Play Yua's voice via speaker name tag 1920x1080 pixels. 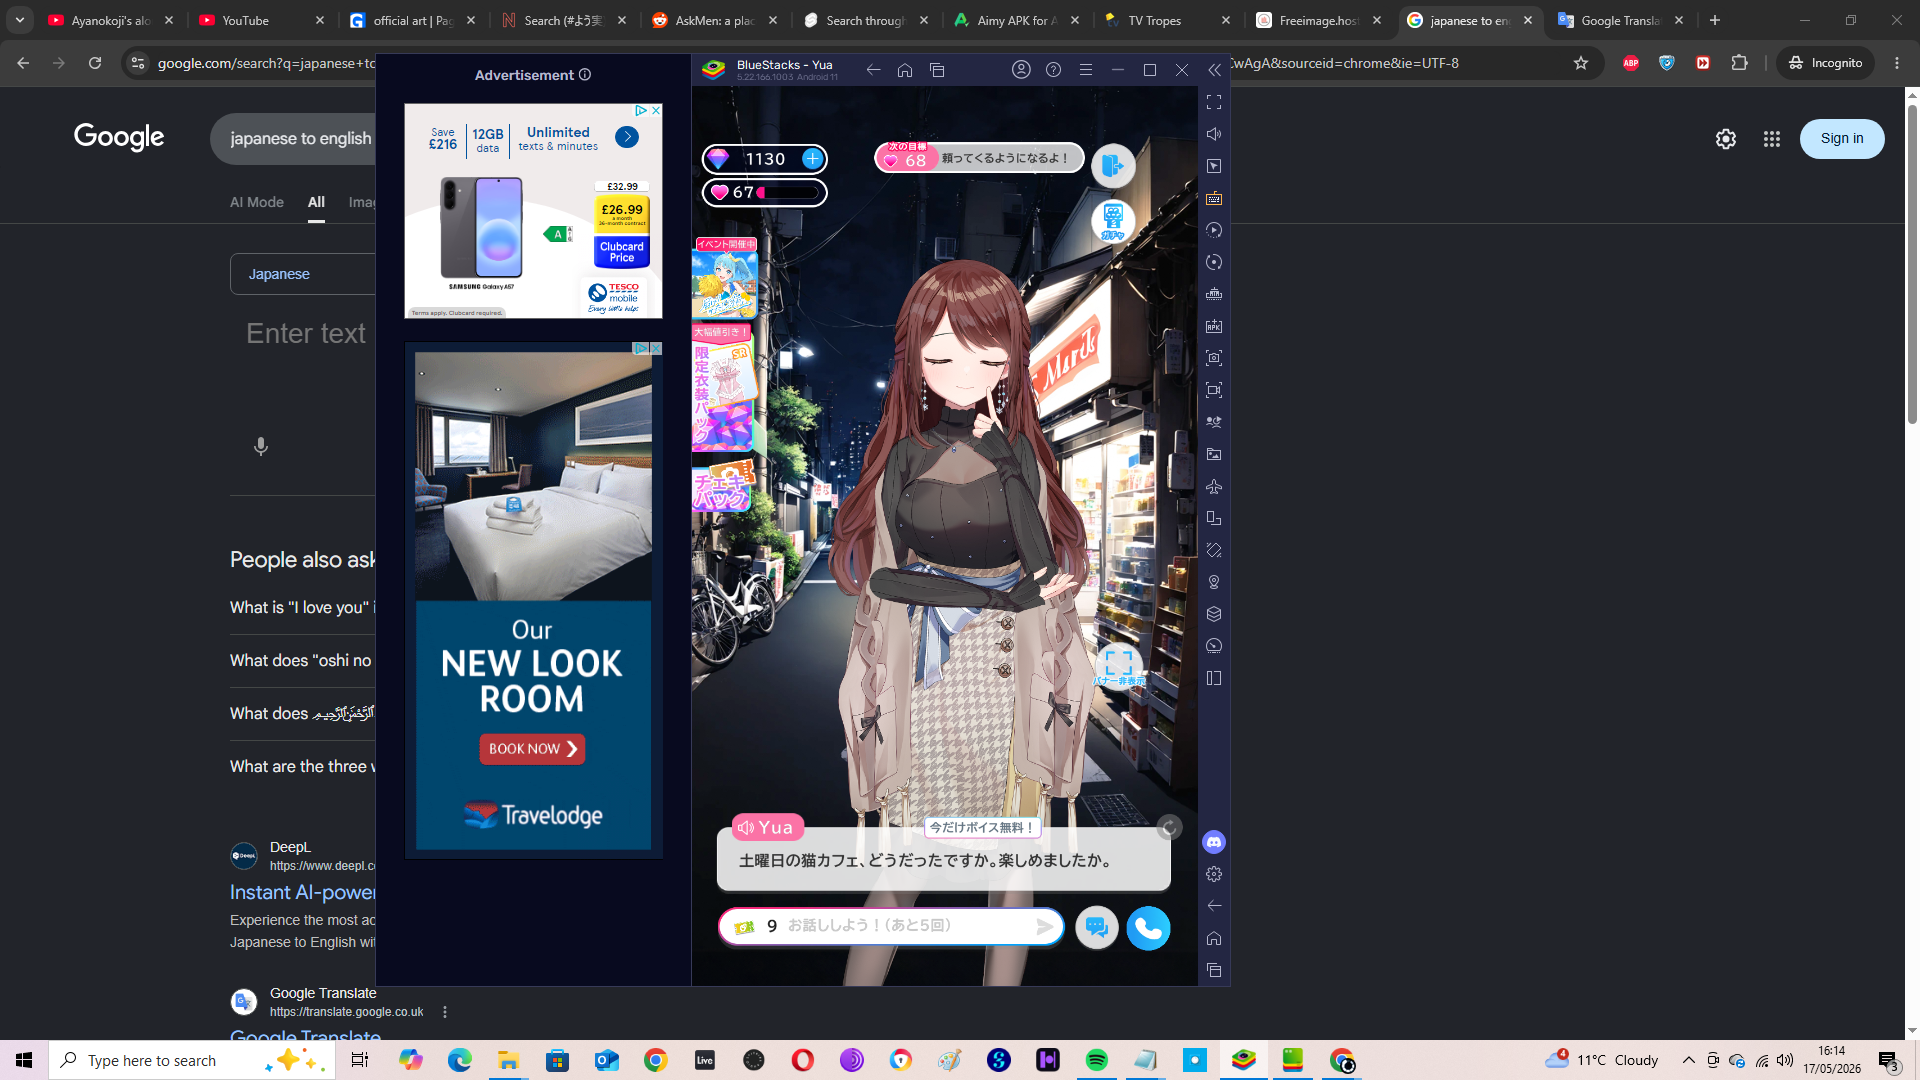(768, 827)
